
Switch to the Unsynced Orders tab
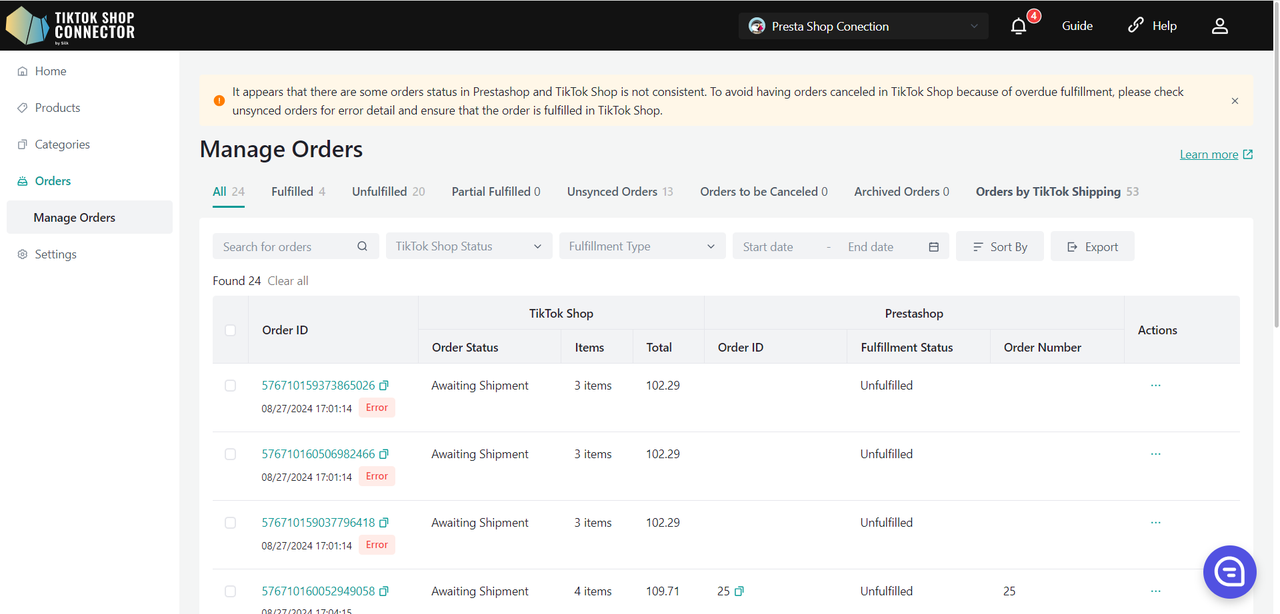tap(620, 192)
